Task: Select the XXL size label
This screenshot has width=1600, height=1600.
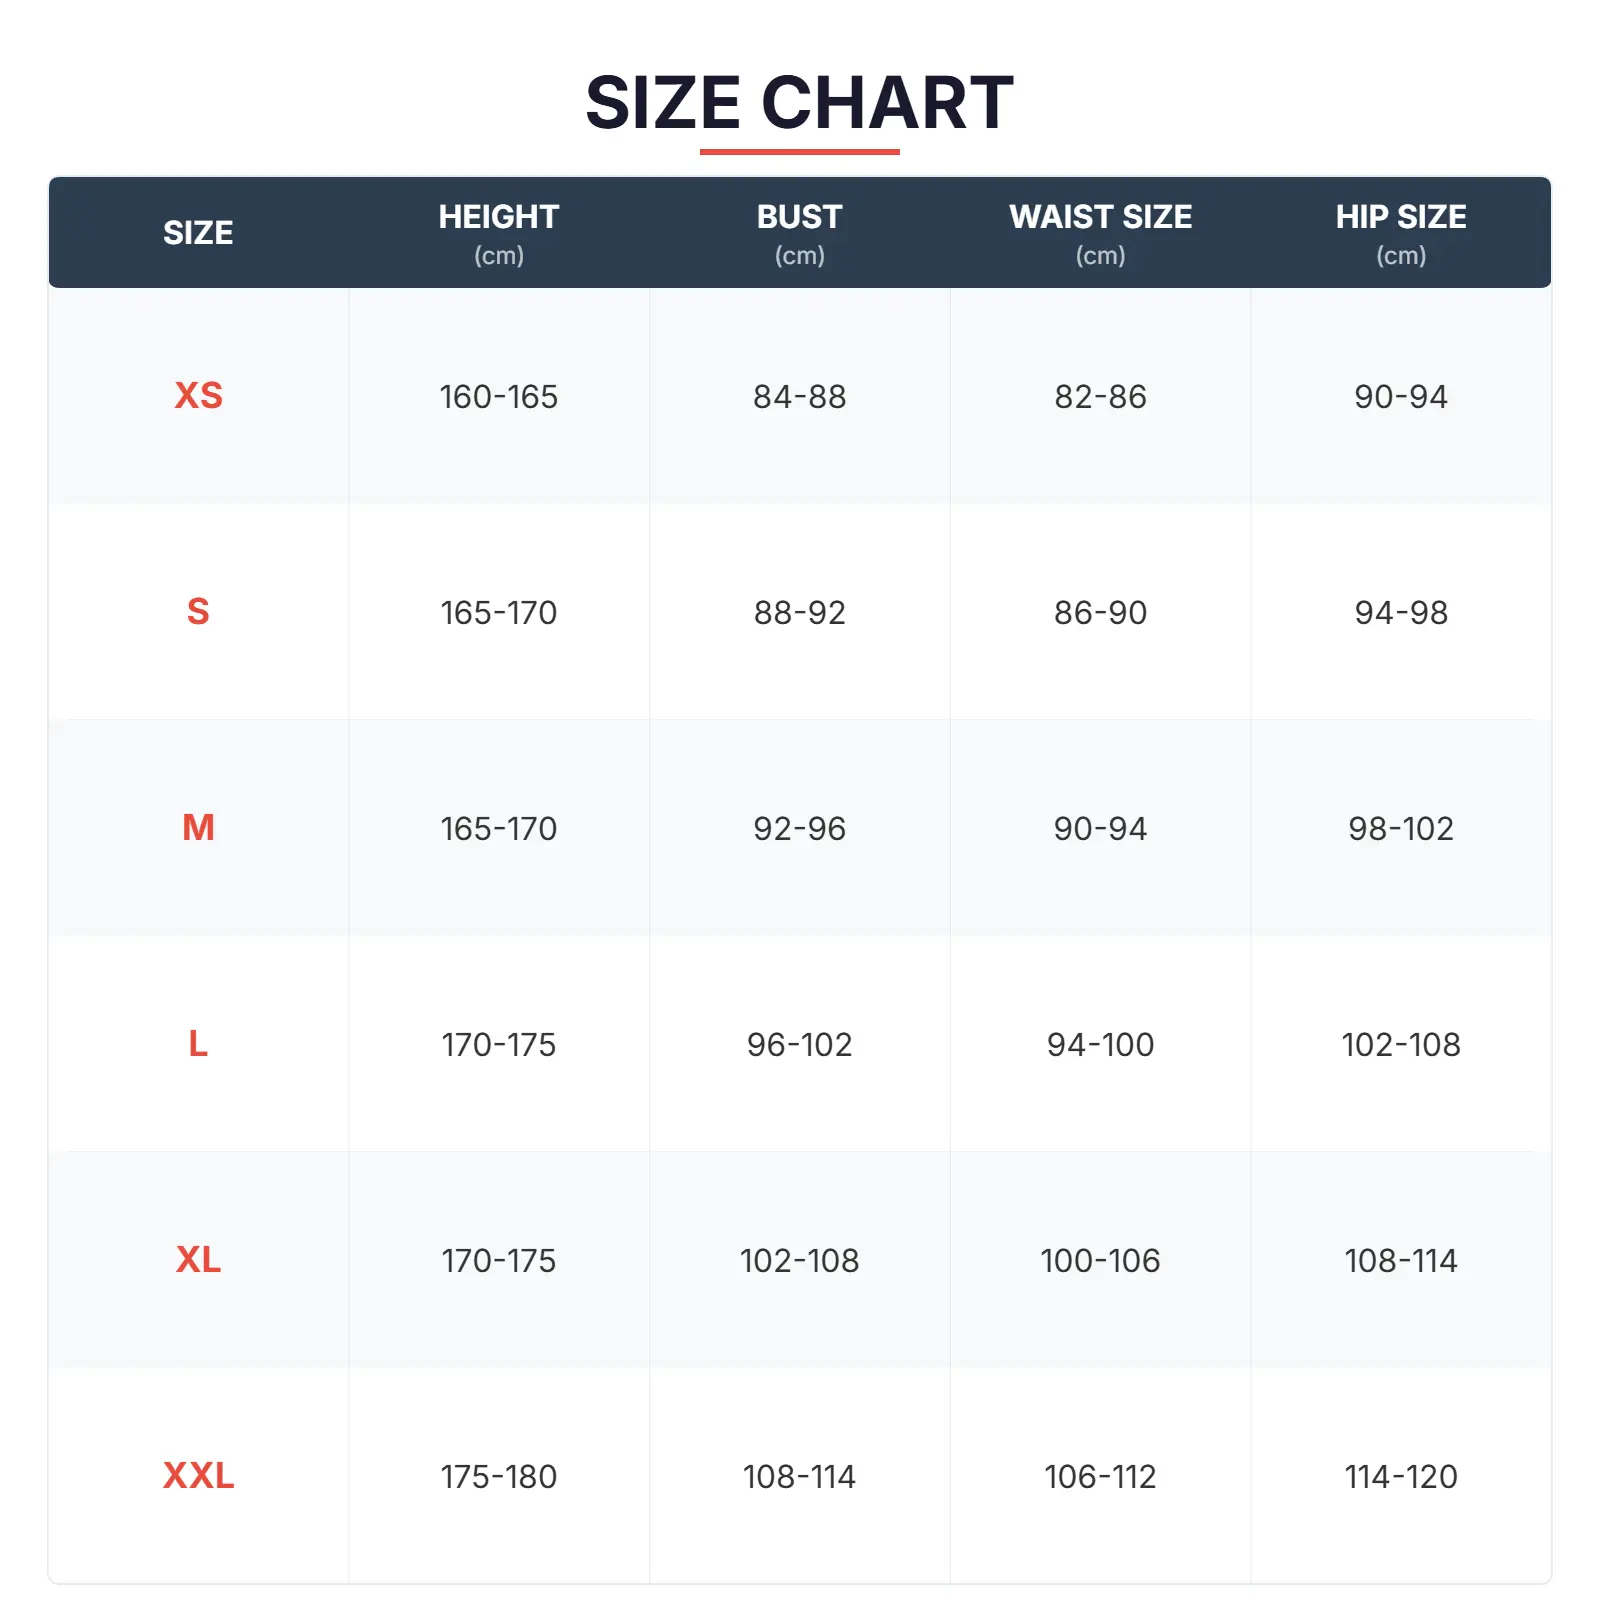Action: (198, 1475)
